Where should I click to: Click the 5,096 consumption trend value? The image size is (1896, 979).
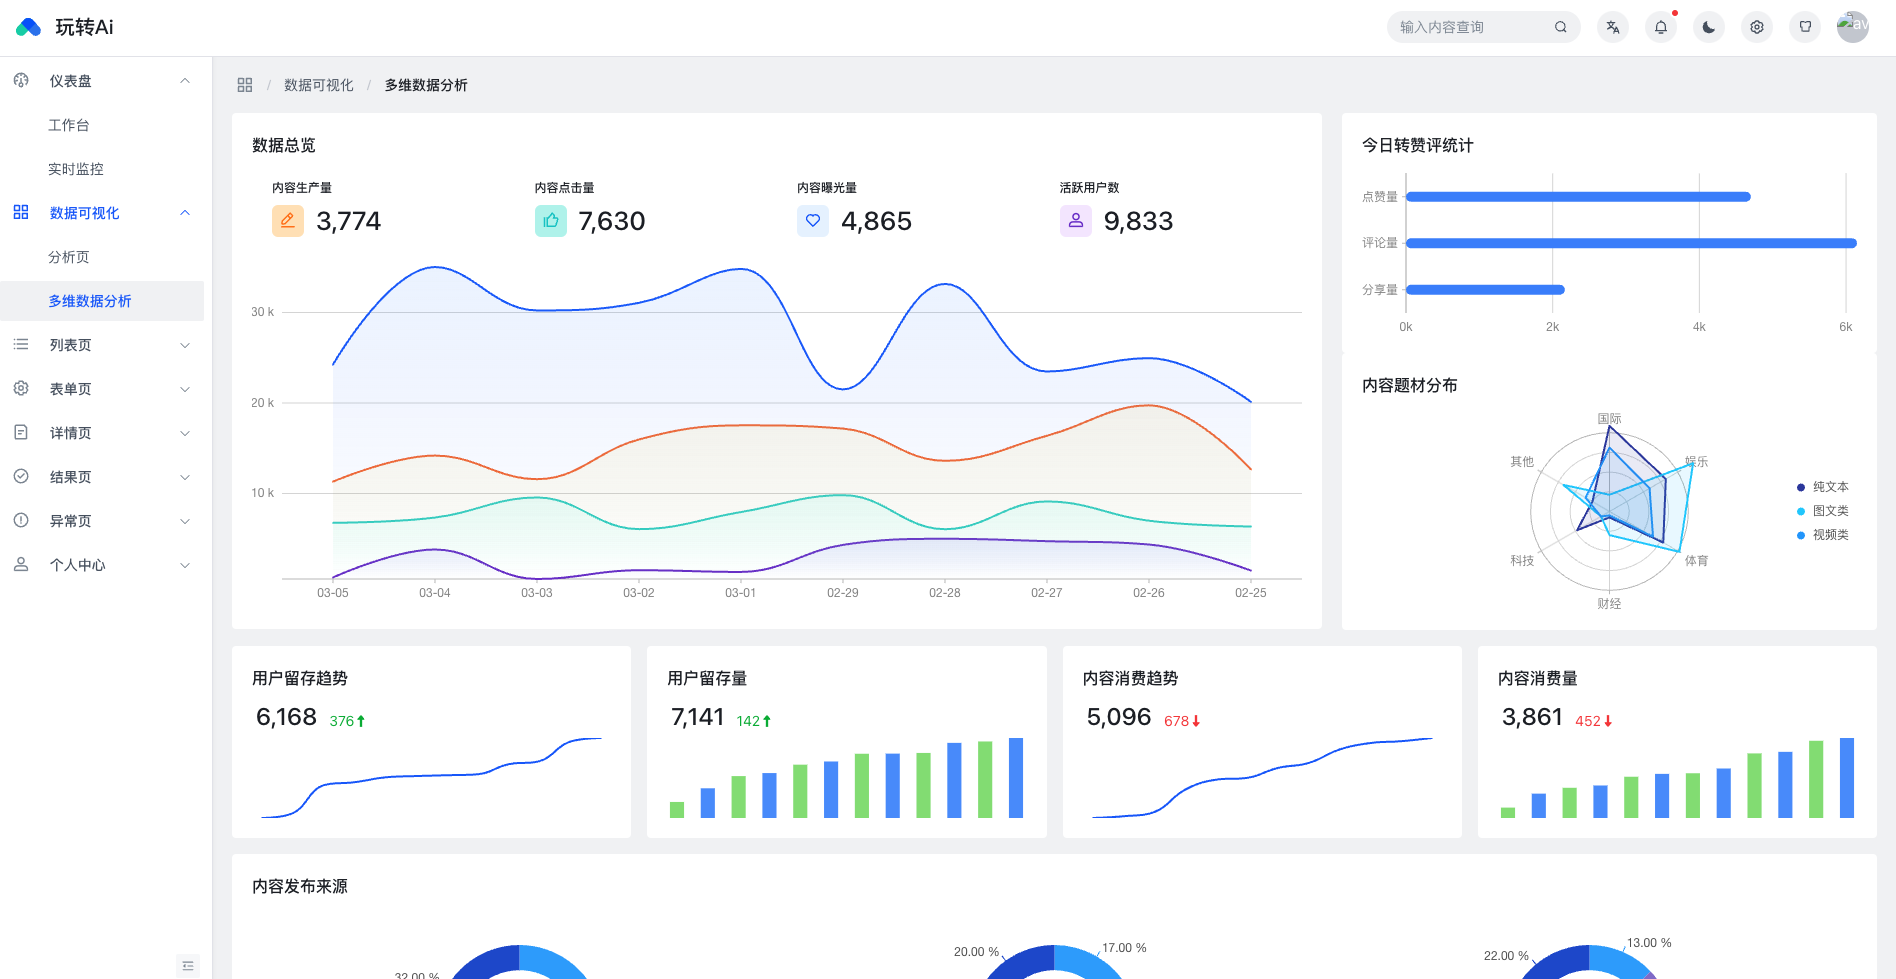[x=1119, y=717]
